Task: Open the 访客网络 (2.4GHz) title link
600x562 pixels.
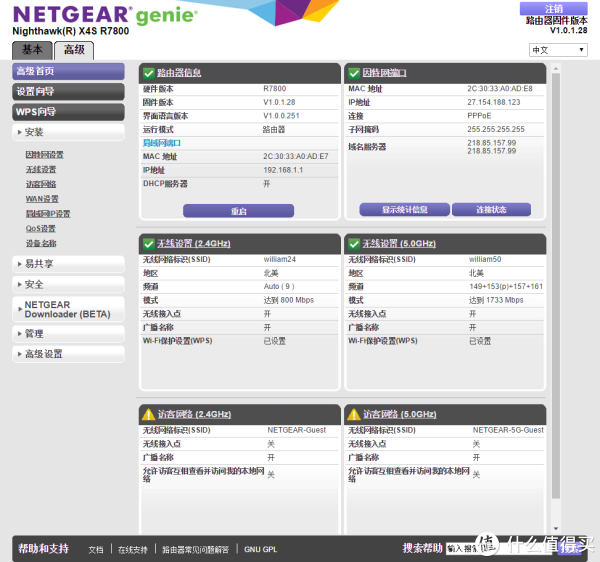Action: coord(194,414)
